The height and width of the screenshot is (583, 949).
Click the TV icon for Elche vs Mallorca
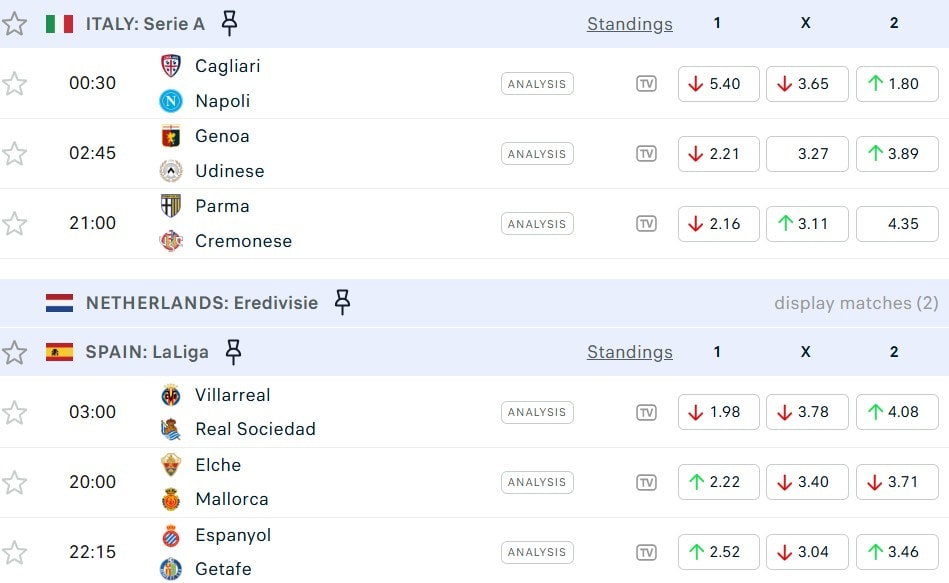[646, 482]
